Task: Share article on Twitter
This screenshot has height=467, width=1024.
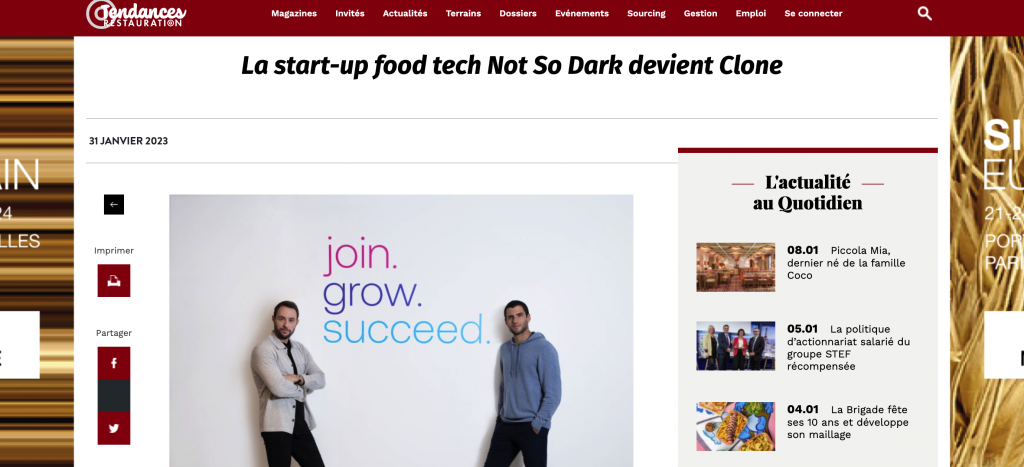Action: (x=114, y=428)
